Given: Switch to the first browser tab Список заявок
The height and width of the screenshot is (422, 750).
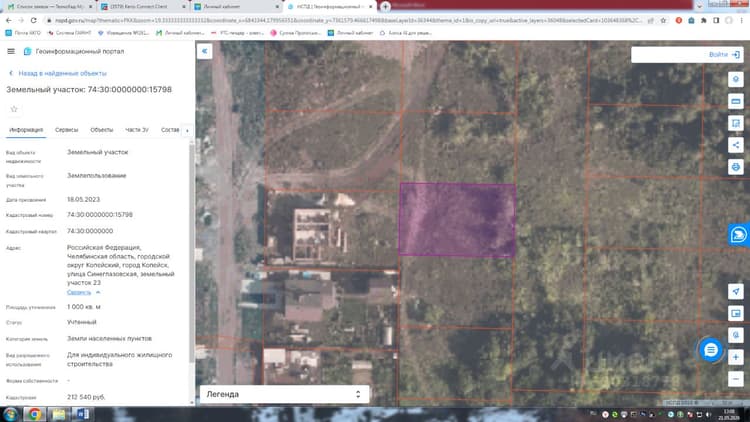Looking at the screenshot, I should (48, 7).
